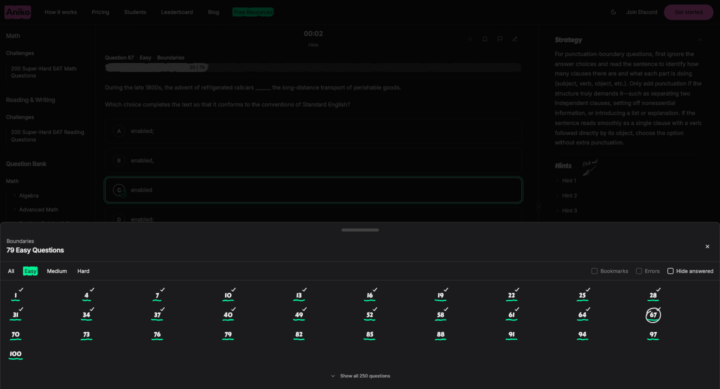Open the Blog page

[214, 12]
